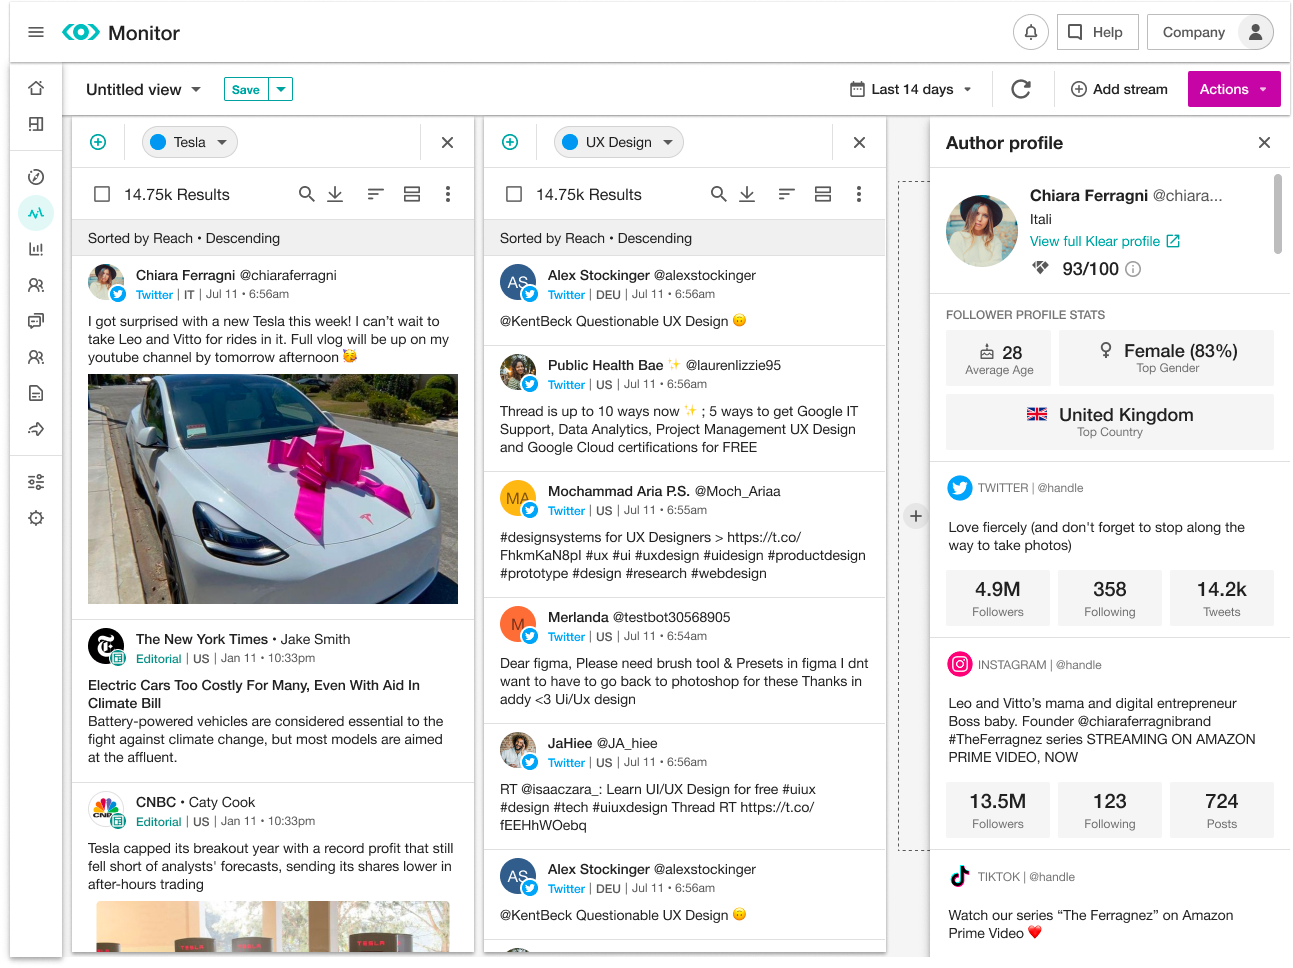Open View full Klear profile link
Screen dimensions: 1293x968
1105,241
